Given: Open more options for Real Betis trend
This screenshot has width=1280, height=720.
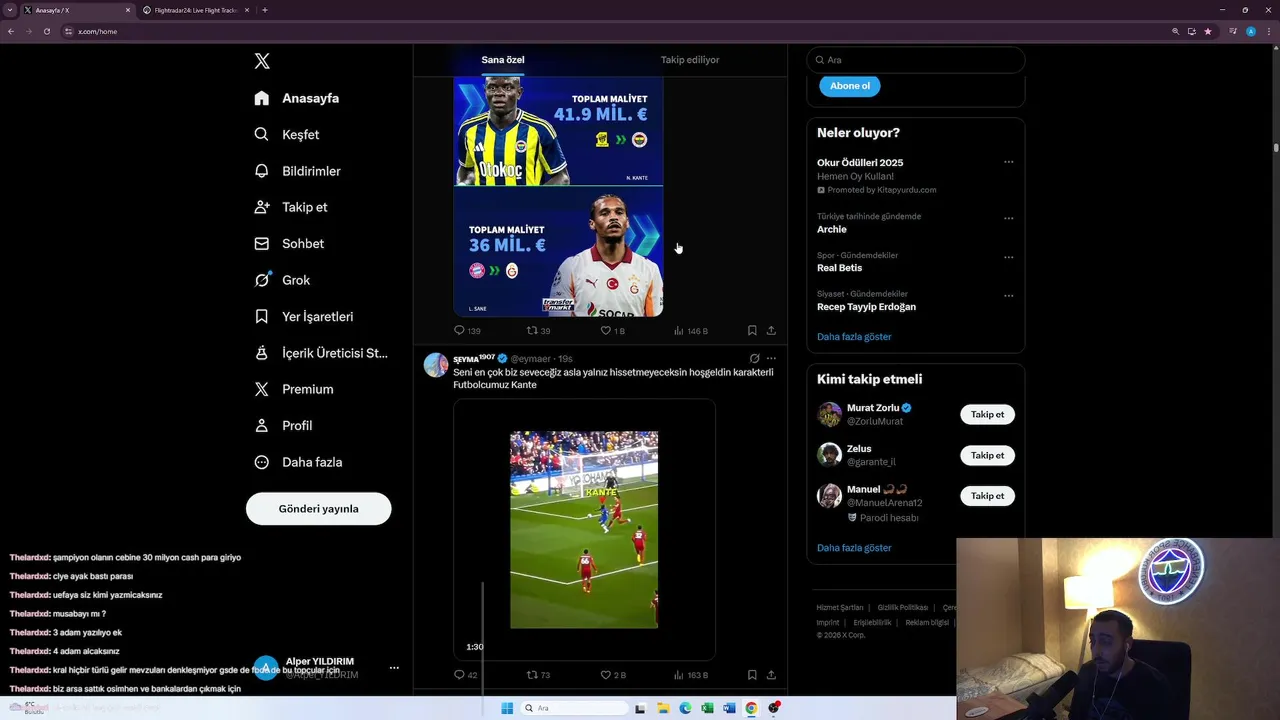Looking at the screenshot, I should click(1008, 257).
